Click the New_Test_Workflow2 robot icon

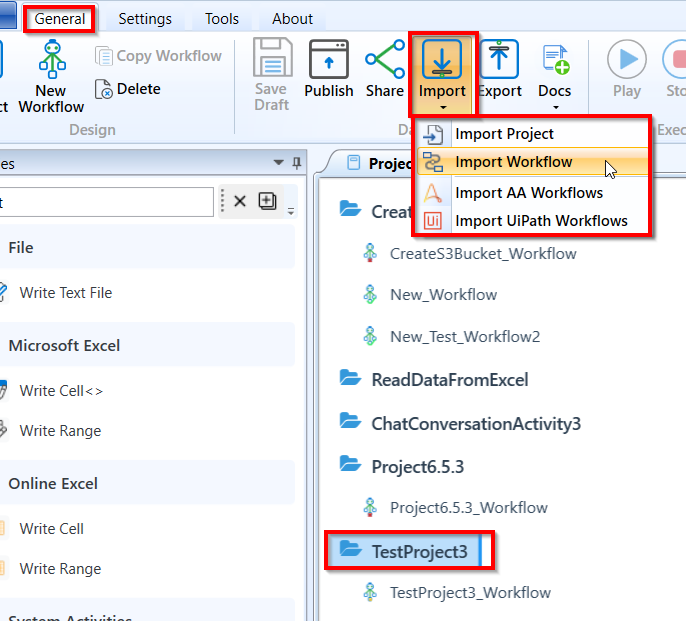(370, 336)
